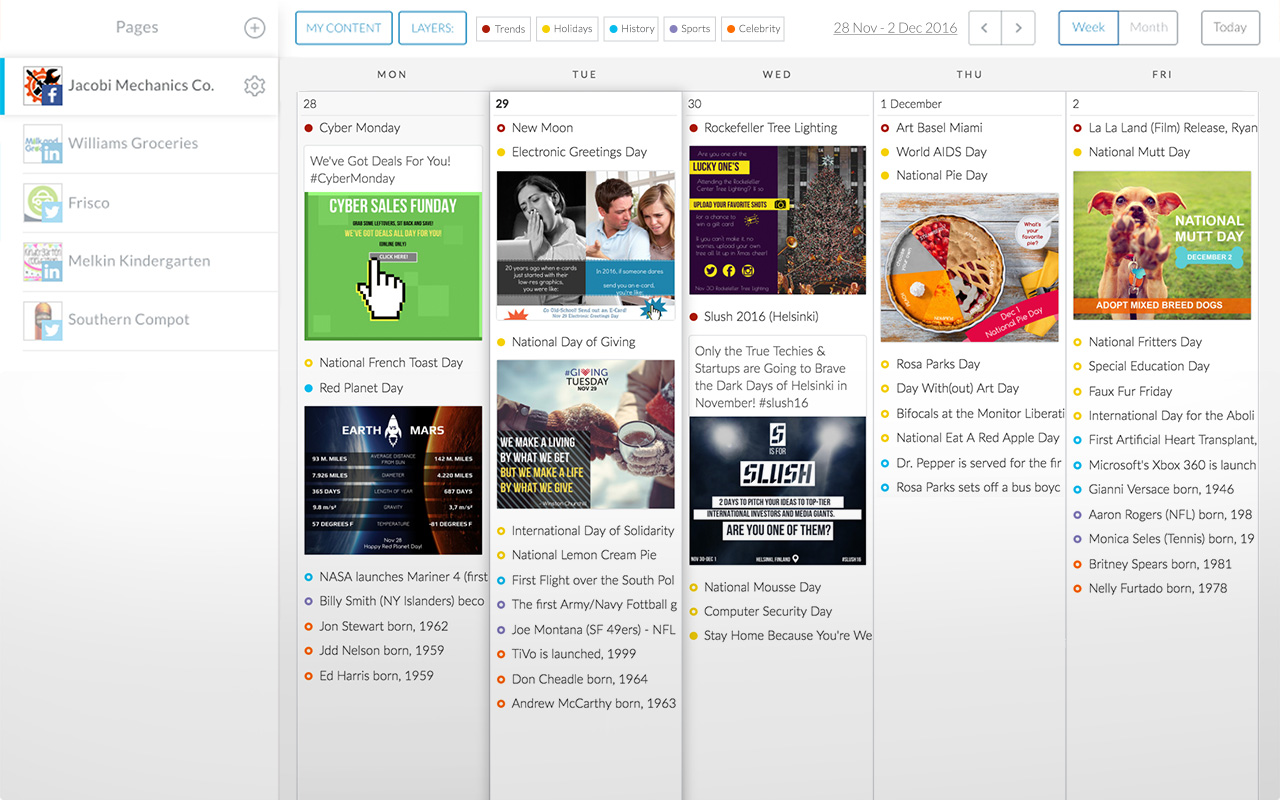The height and width of the screenshot is (800, 1280).
Task: Open the National Mutt Day dog image
Action: (x=1162, y=245)
